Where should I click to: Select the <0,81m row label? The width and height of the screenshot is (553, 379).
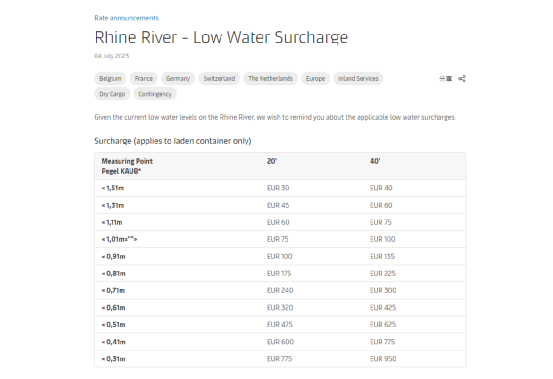click(x=114, y=274)
